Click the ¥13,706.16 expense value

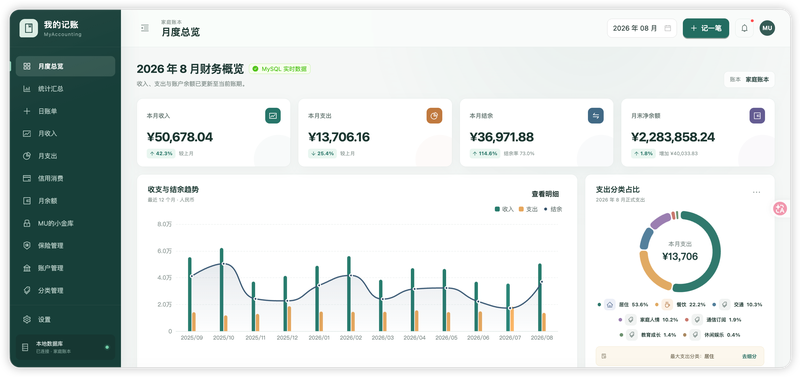[x=339, y=137]
